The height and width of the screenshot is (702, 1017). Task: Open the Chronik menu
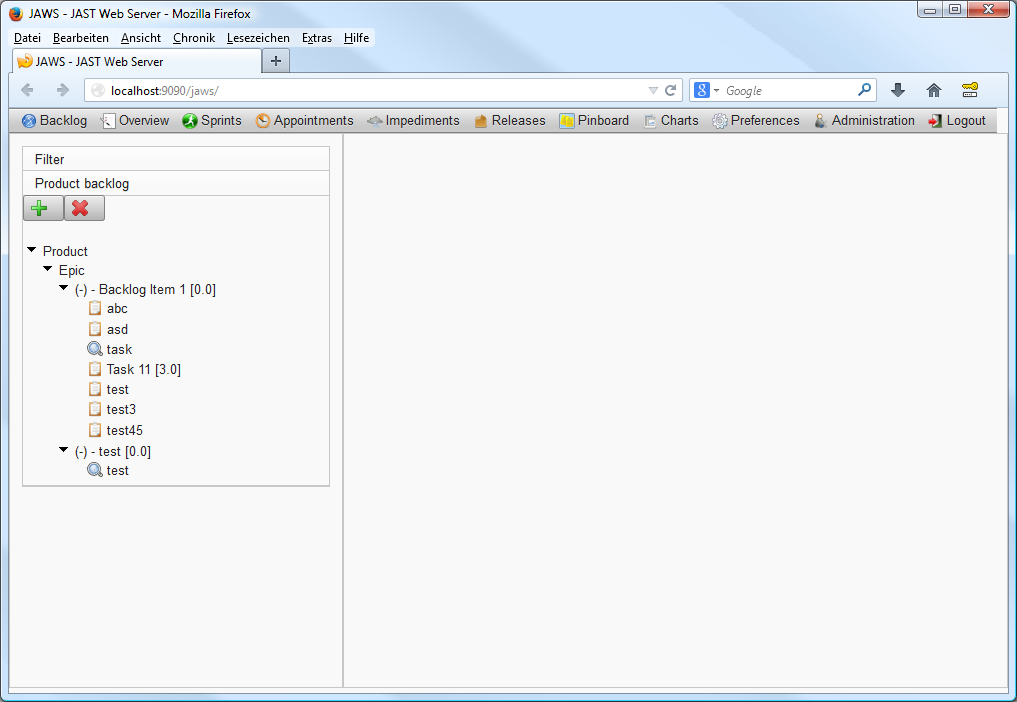tap(193, 37)
